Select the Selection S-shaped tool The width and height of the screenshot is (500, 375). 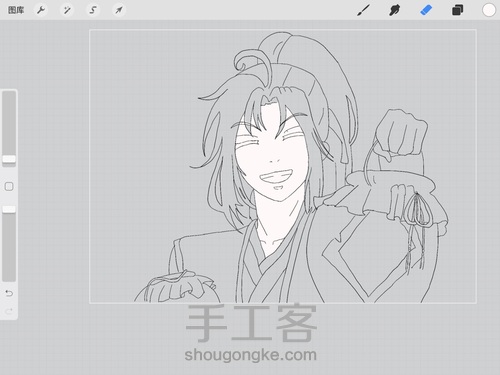(93, 10)
